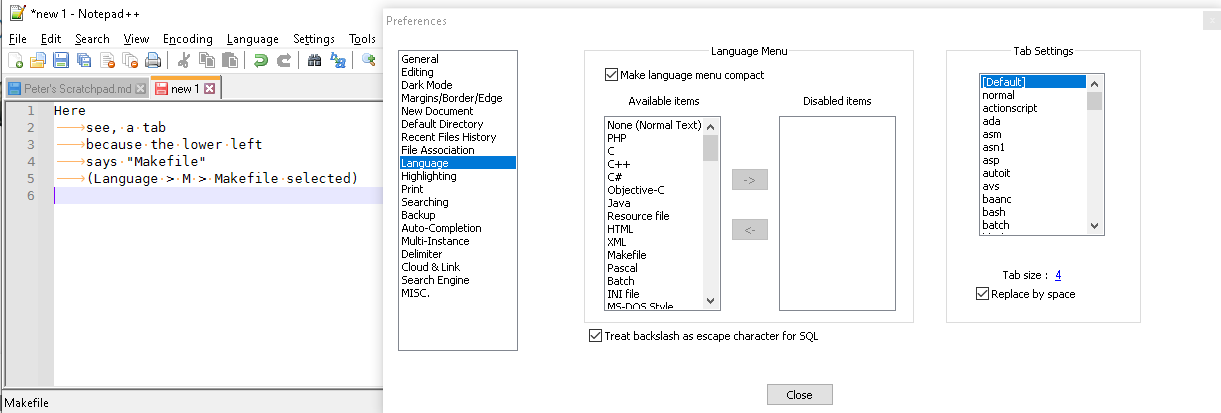This screenshot has width=1221, height=413.
Task: Click the Find binoculars icon
Action: [315, 60]
